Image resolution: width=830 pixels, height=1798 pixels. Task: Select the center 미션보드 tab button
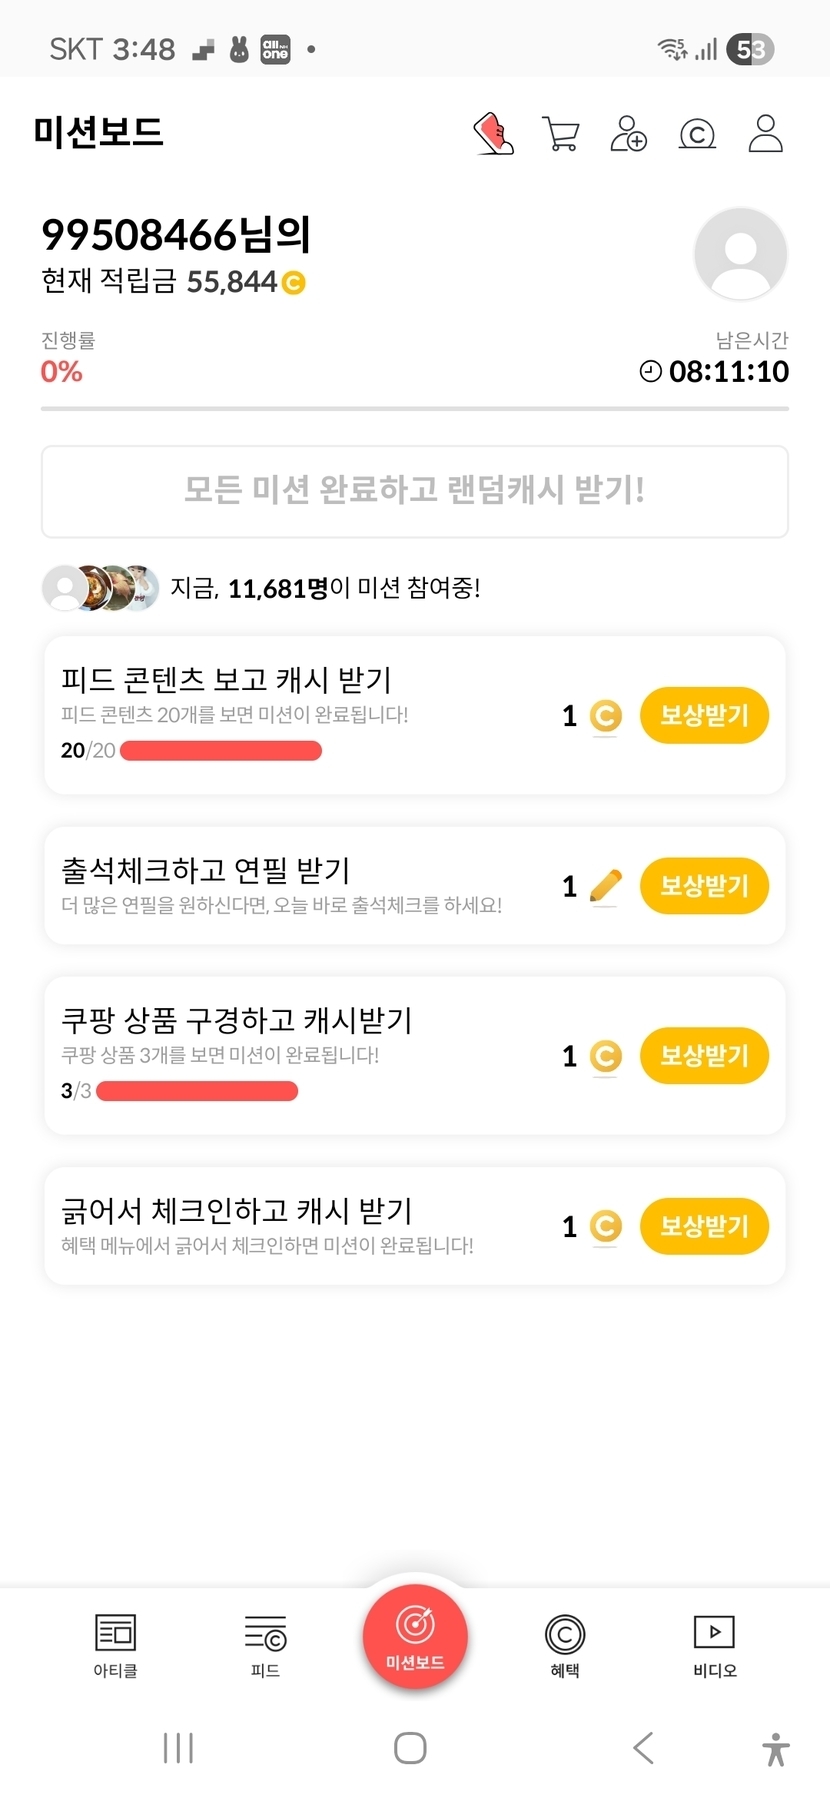415,1637
